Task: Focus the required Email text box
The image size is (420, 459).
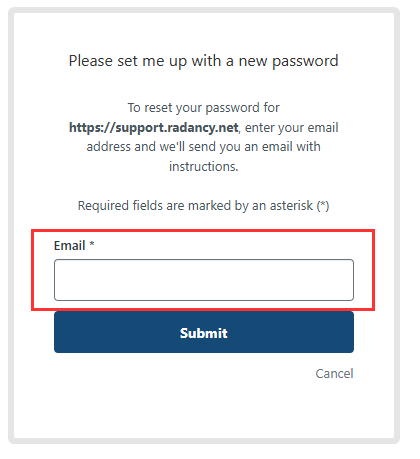Action: [x=204, y=280]
